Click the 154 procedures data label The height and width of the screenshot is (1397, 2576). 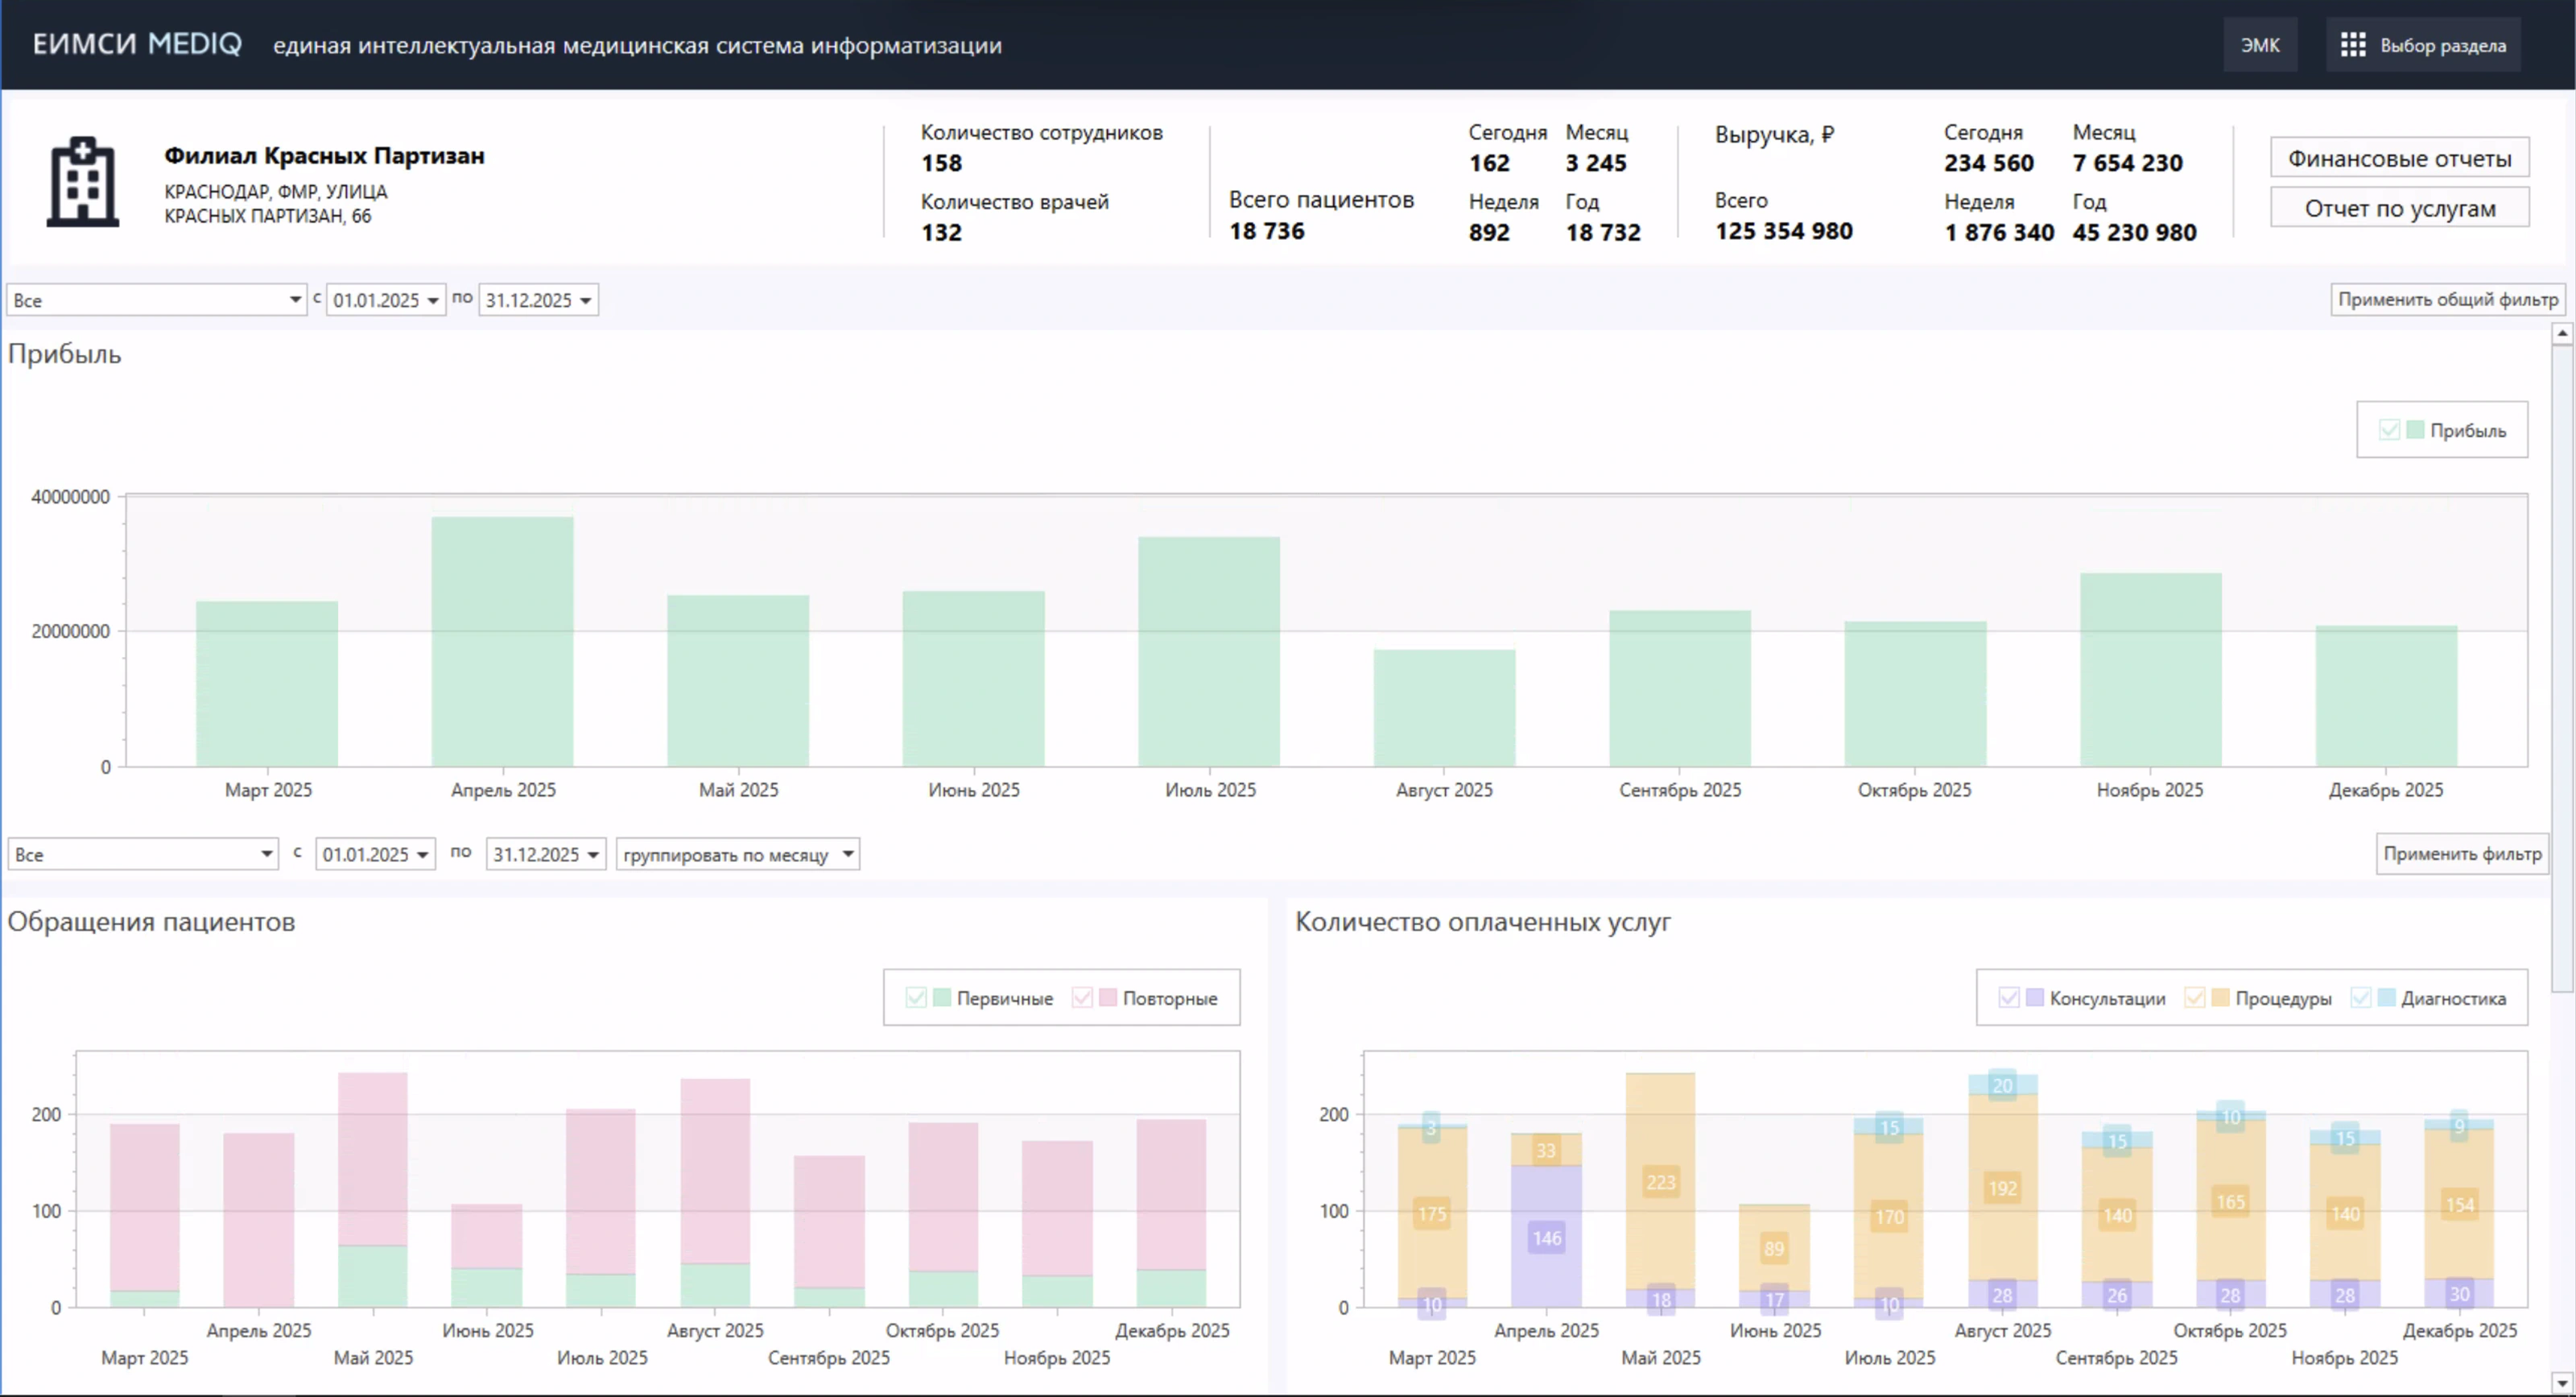pos(2460,1205)
